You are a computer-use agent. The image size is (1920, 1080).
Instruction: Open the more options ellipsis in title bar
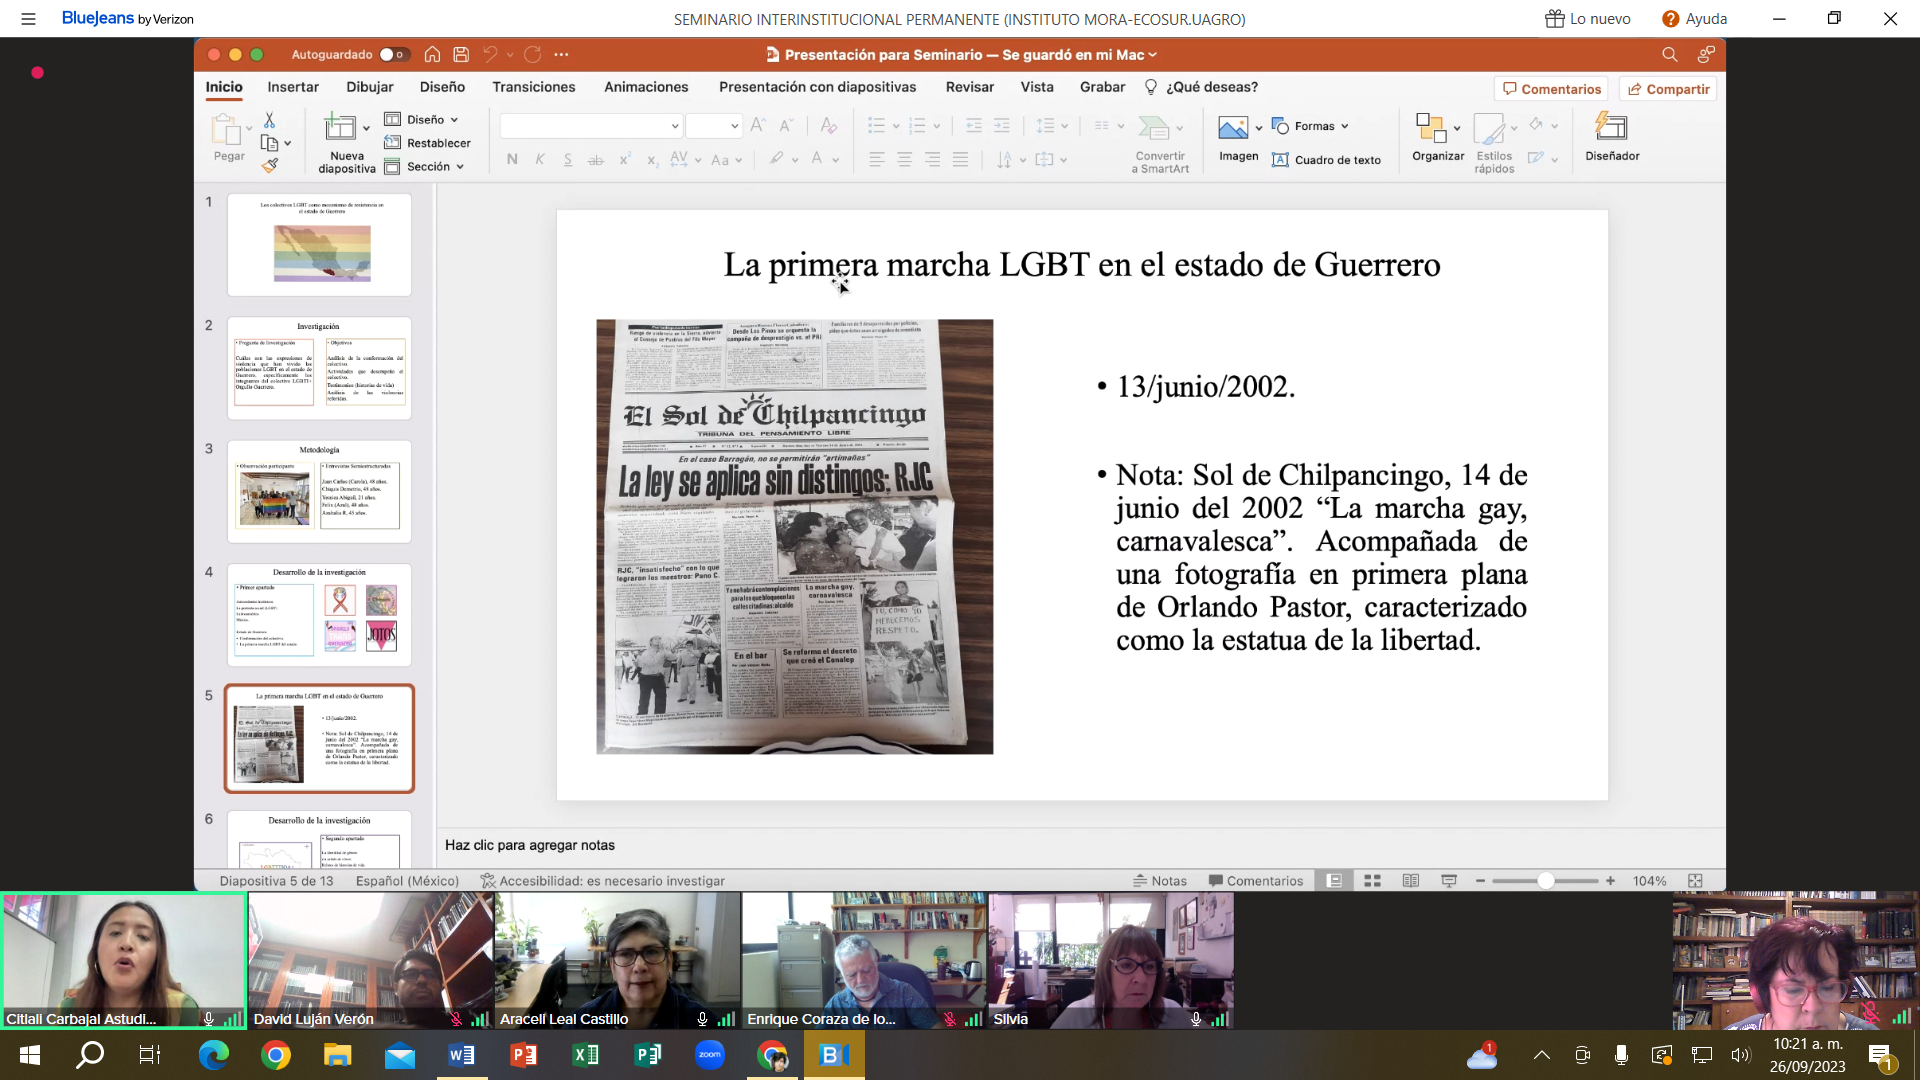pos(561,54)
